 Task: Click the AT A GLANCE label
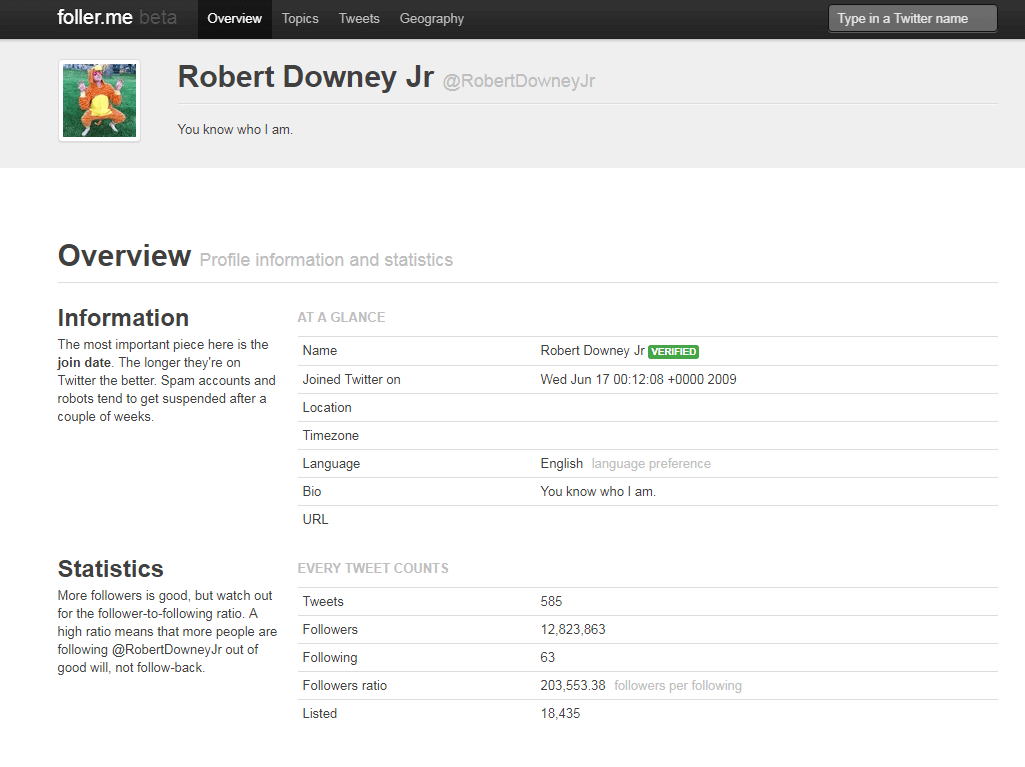(x=341, y=317)
